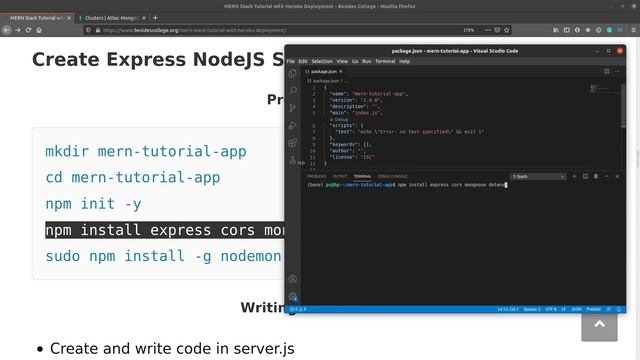Screen dimensions: 640x360
Task: Open the Search view in VS Code
Action: coord(293,91)
